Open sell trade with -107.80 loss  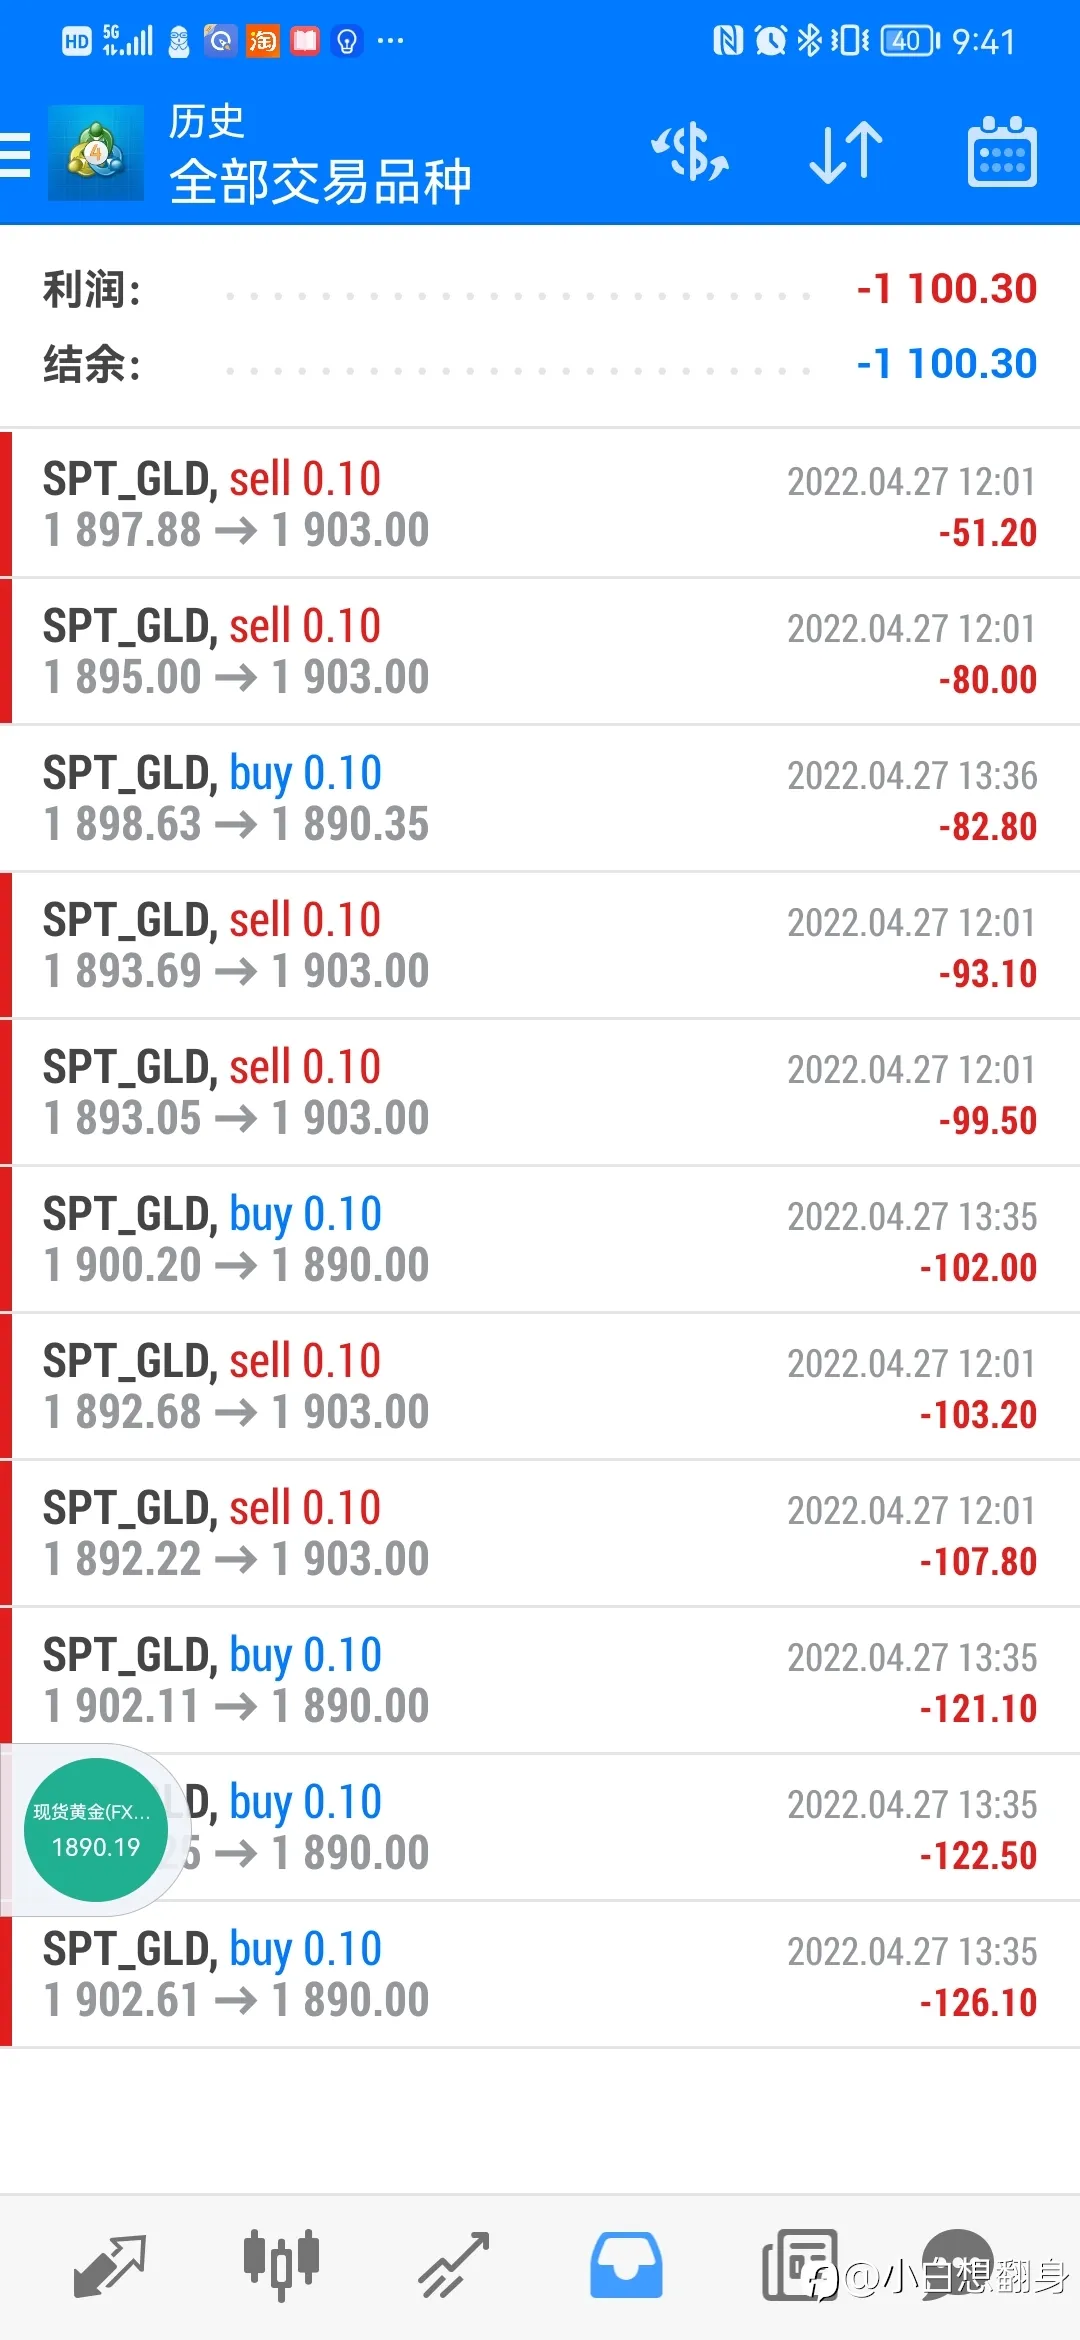pos(540,1533)
